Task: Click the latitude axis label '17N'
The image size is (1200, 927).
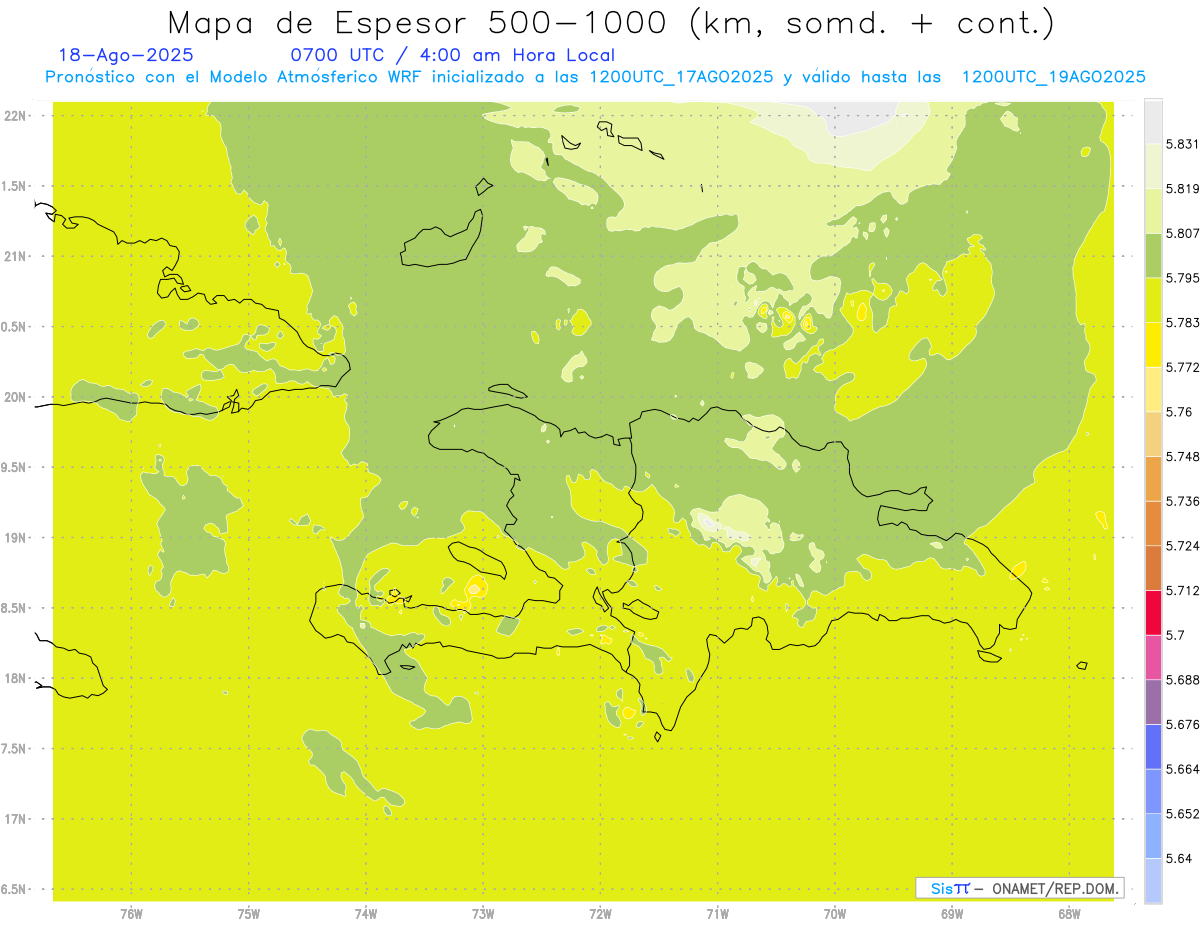Action: (16, 820)
